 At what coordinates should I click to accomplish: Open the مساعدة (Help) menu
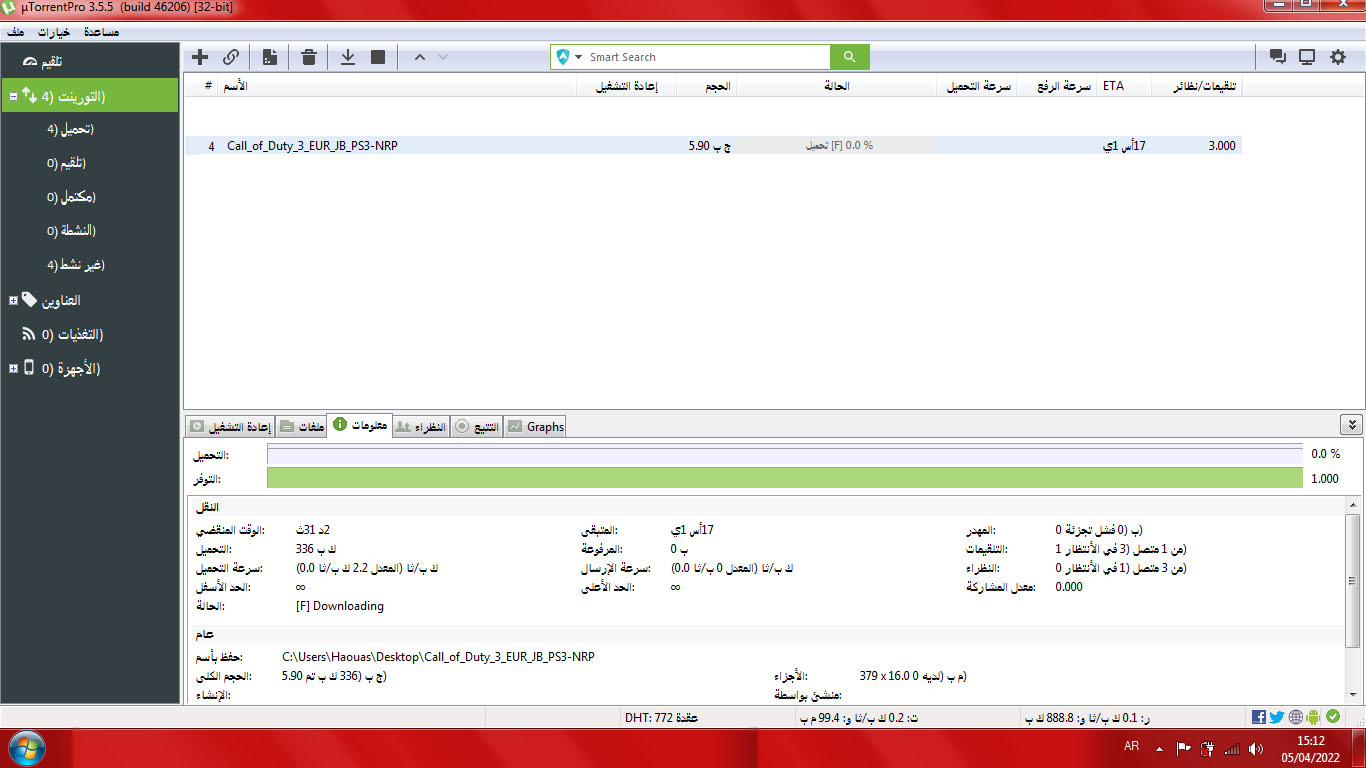100,32
